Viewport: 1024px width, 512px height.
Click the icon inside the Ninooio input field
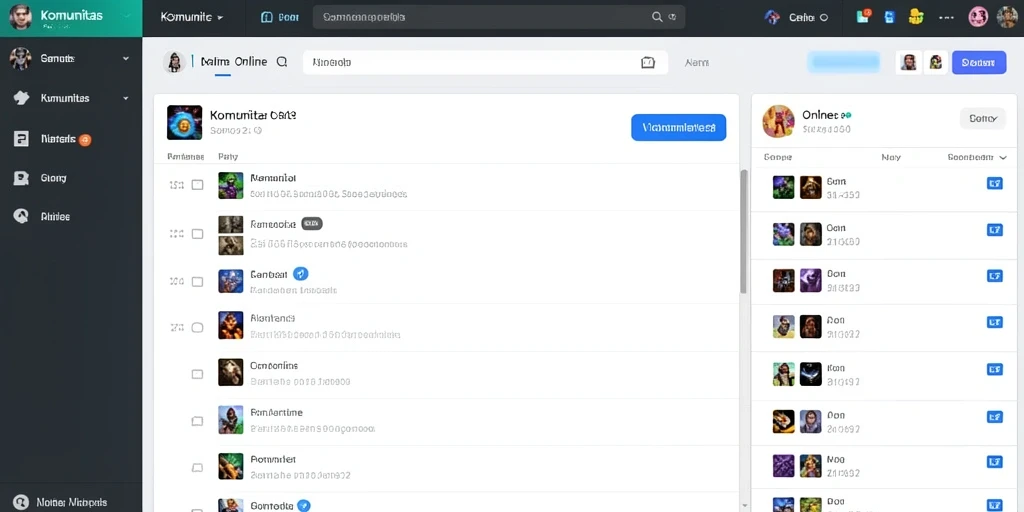(647, 63)
